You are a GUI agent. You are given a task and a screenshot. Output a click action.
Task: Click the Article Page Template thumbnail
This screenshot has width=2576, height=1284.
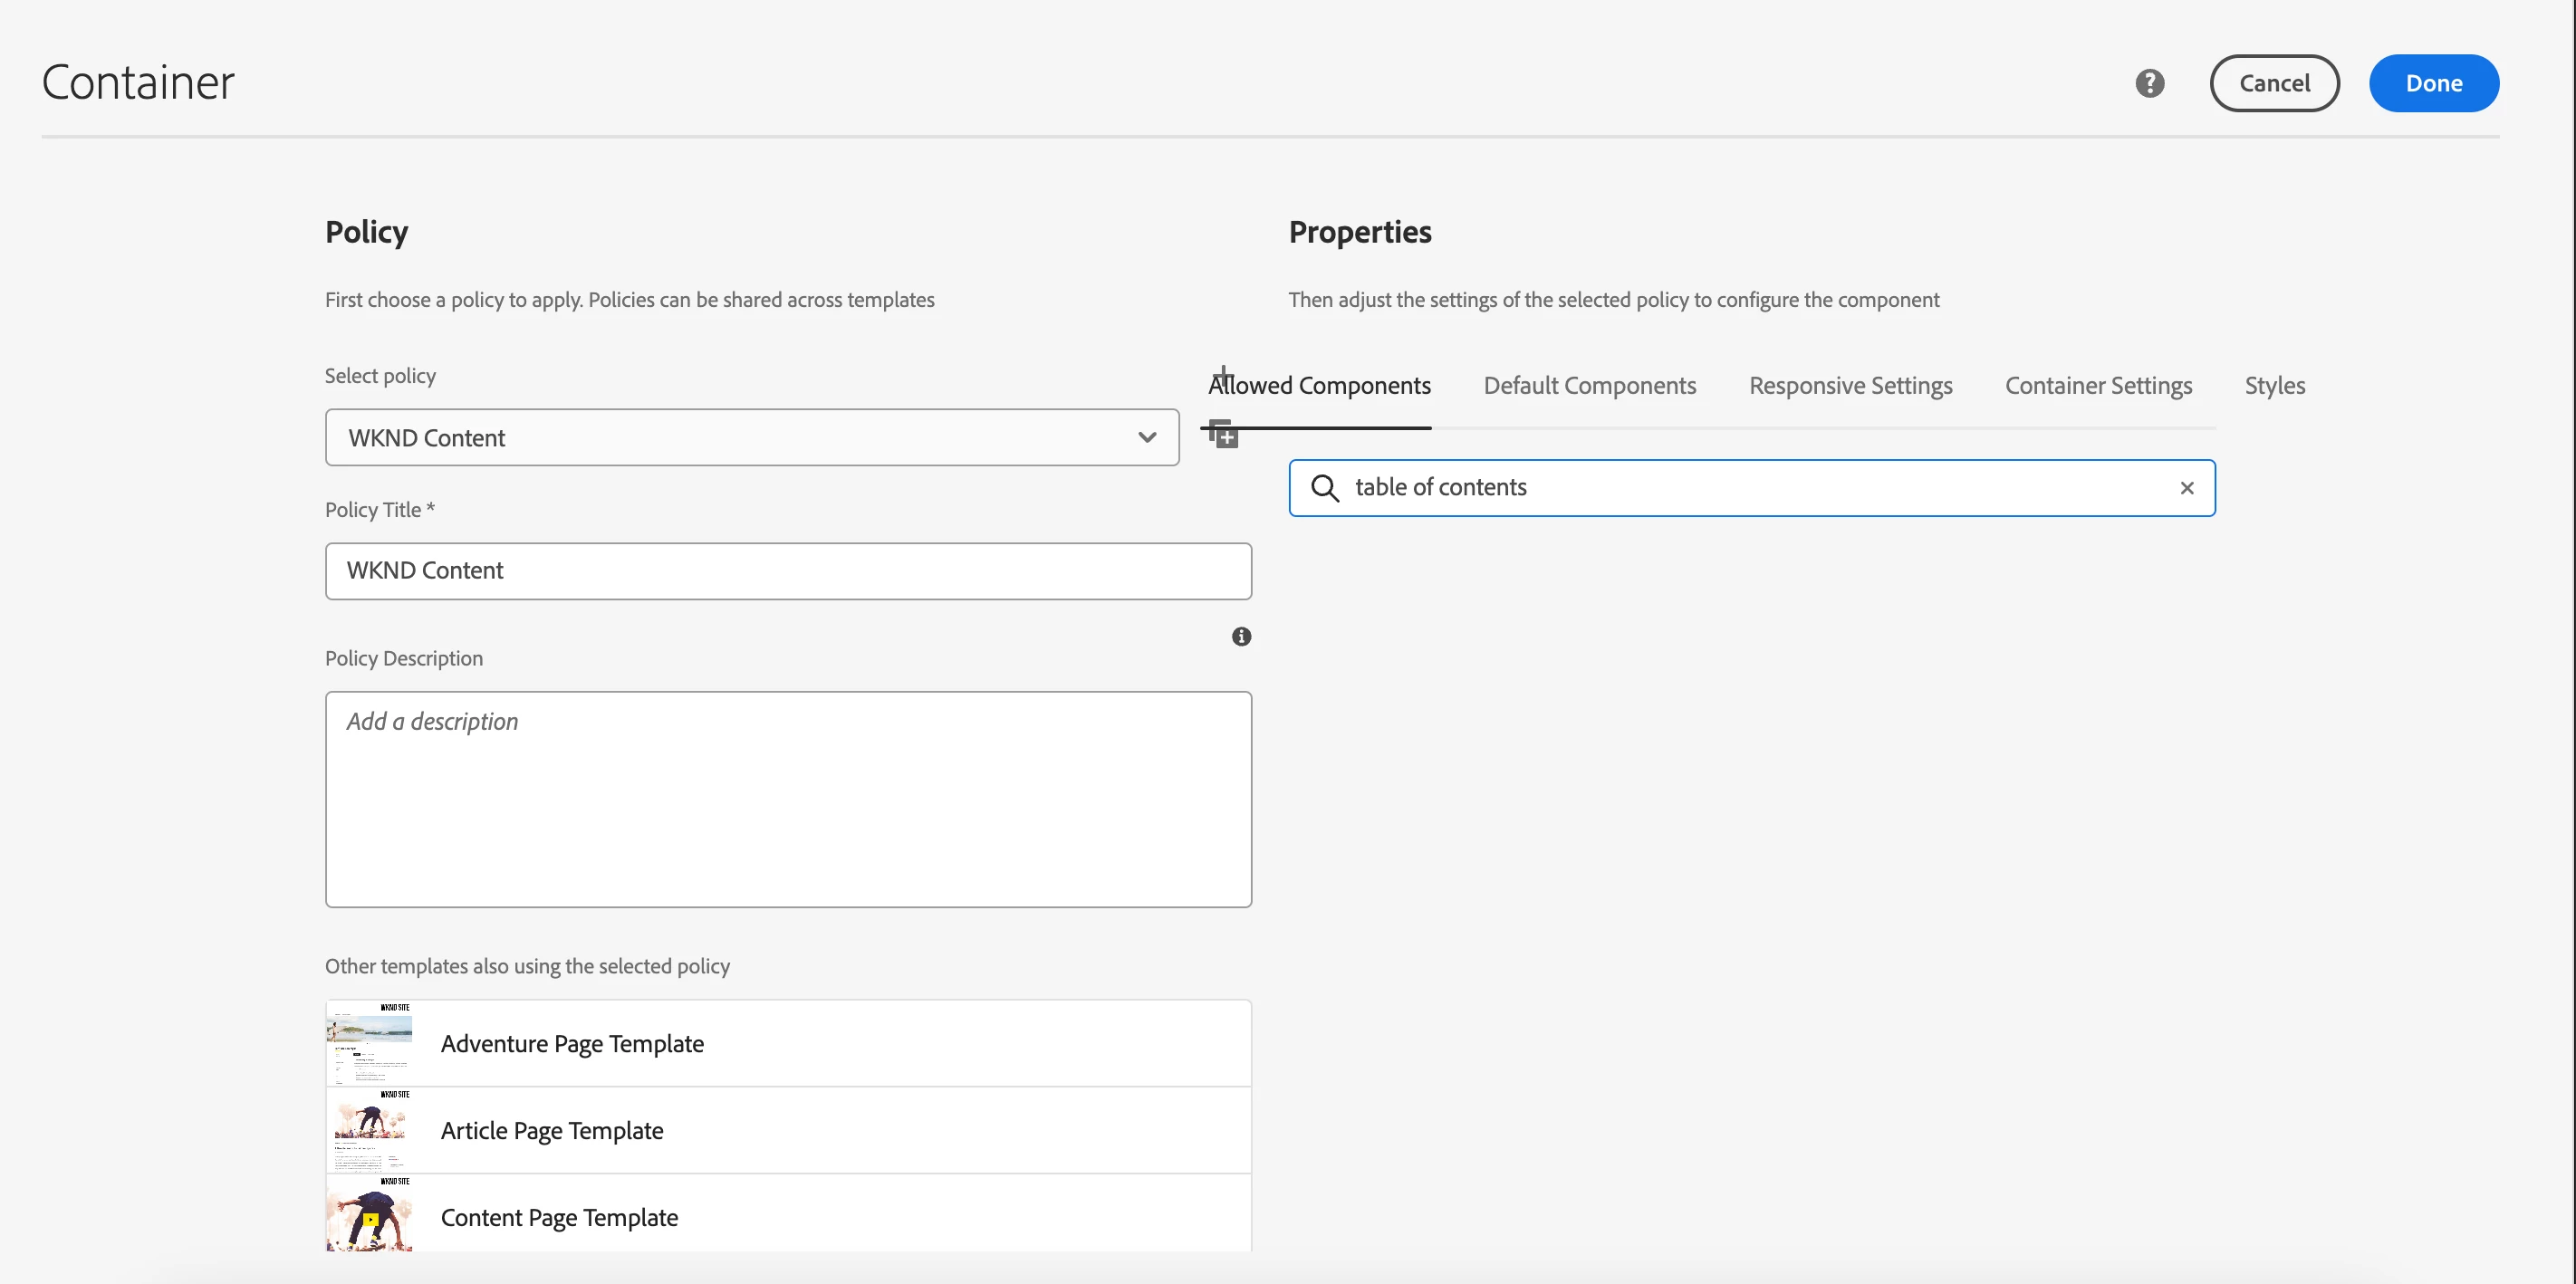(369, 1130)
